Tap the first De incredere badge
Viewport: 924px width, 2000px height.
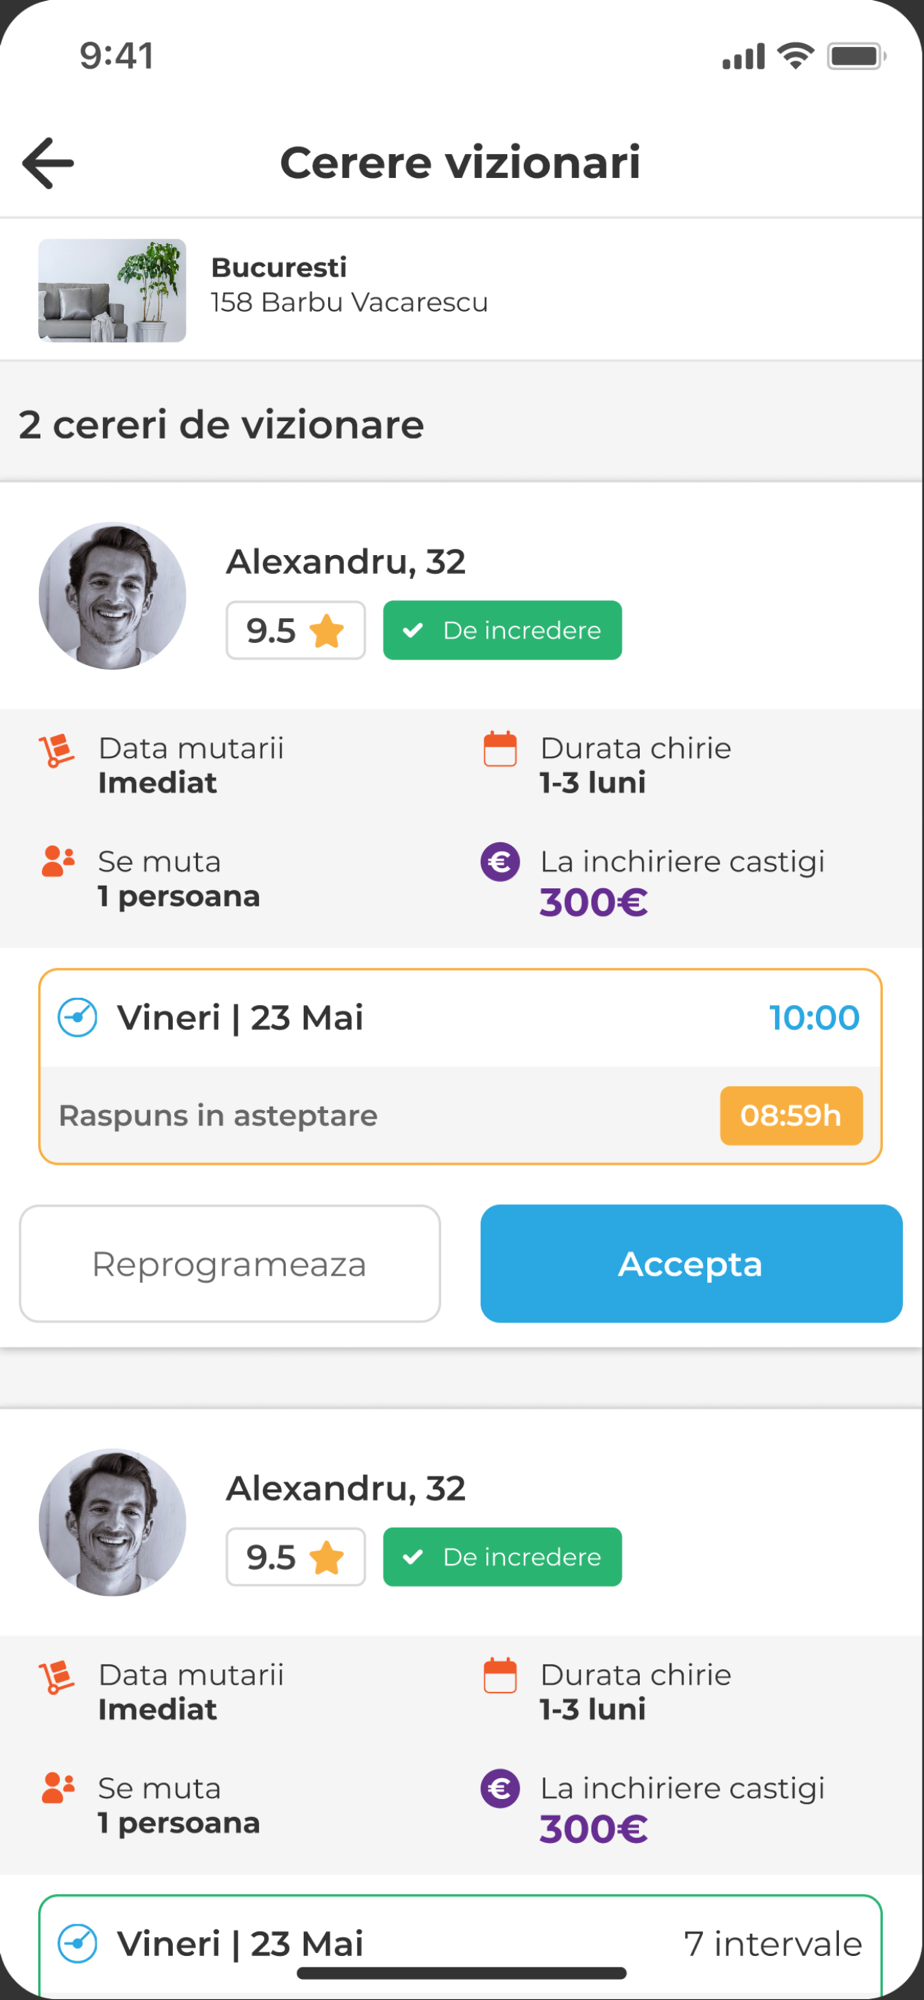coord(502,631)
